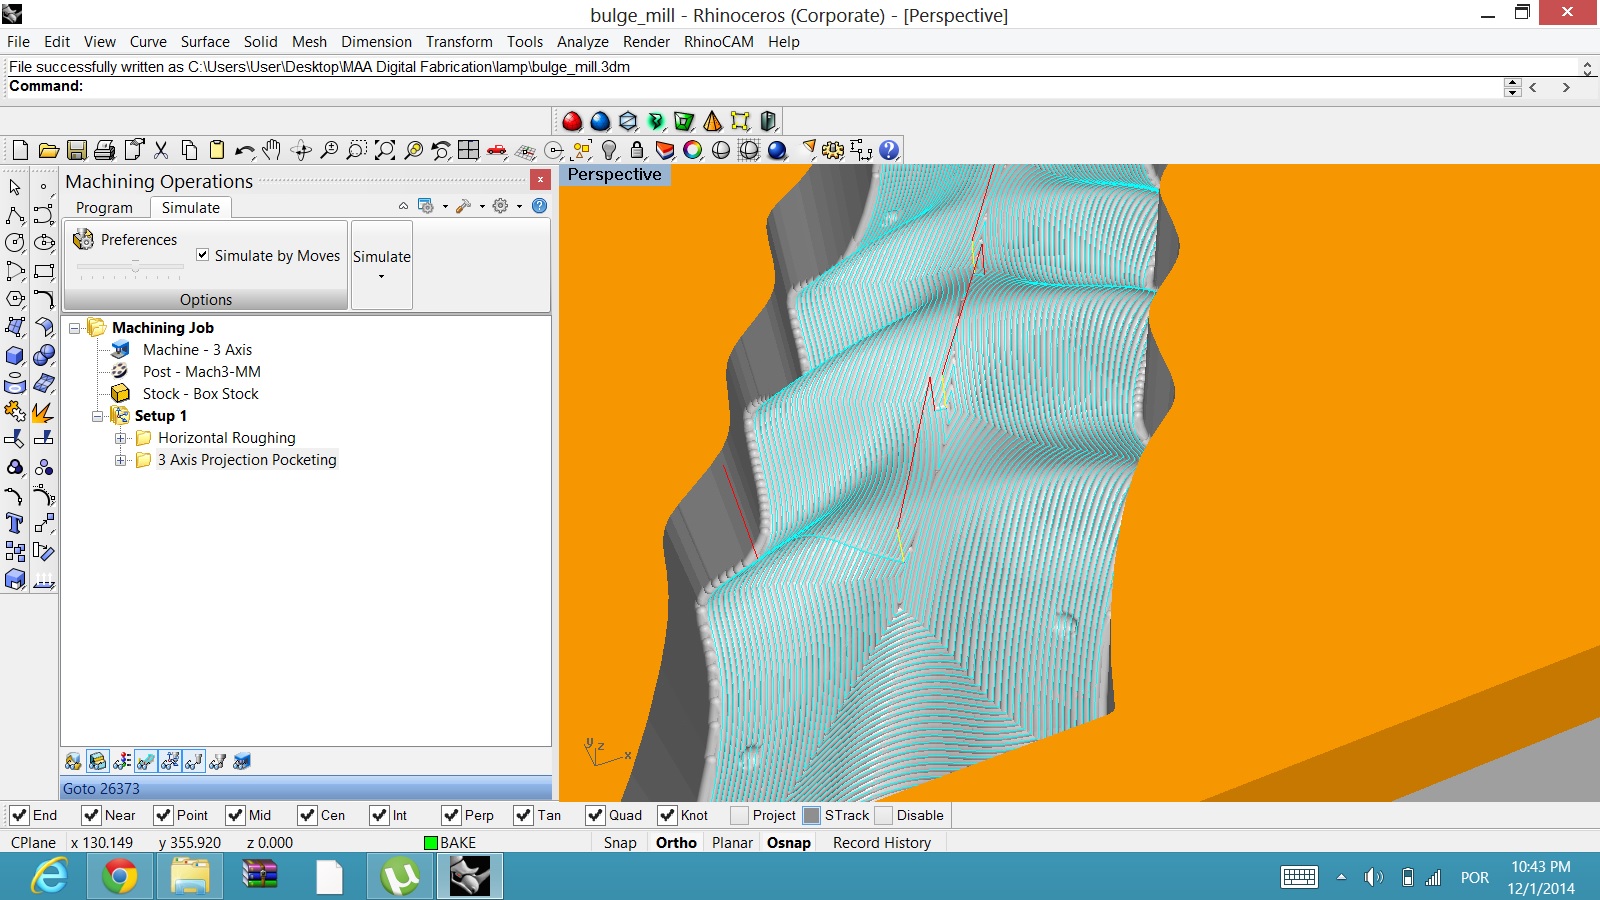
Task: Expand the Horizontal Roughing operation
Action: coord(121,438)
